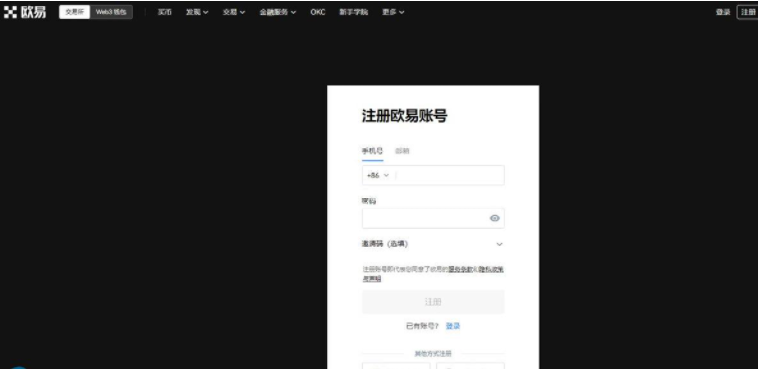Focus the phone number input field
The height and width of the screenshot is (369, 758).
(450, 176)
